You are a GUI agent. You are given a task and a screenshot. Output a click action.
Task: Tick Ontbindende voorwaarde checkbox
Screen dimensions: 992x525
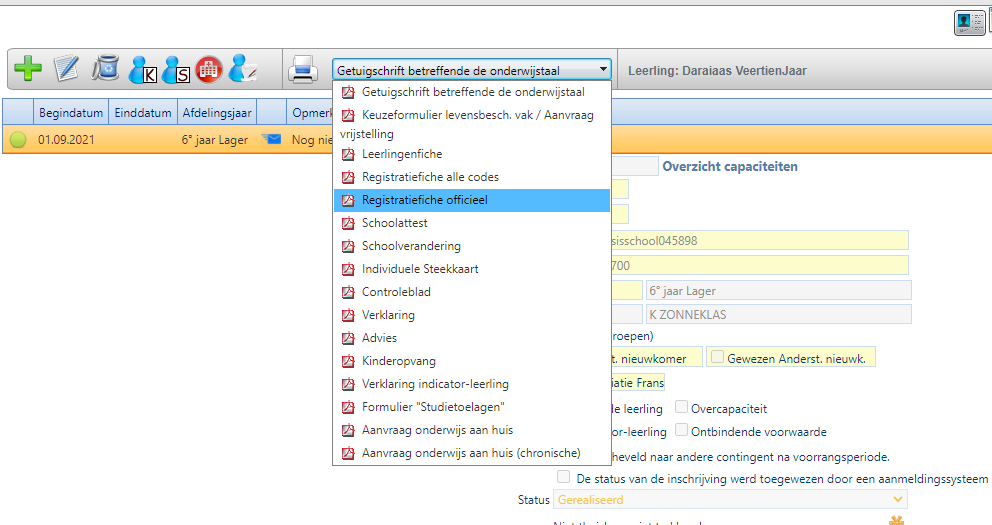click(x=681, y=430)
